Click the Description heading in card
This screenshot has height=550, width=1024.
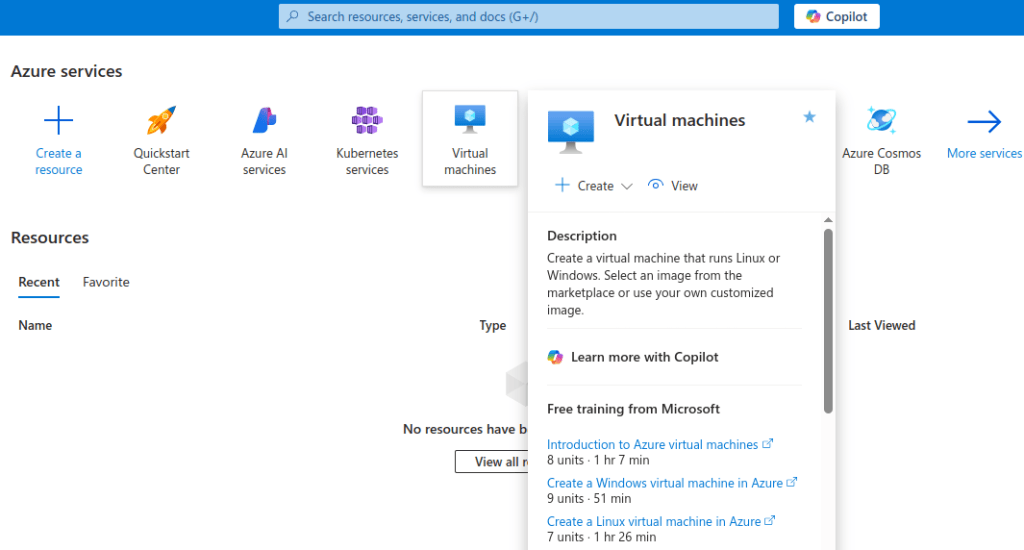coord(582,236)
